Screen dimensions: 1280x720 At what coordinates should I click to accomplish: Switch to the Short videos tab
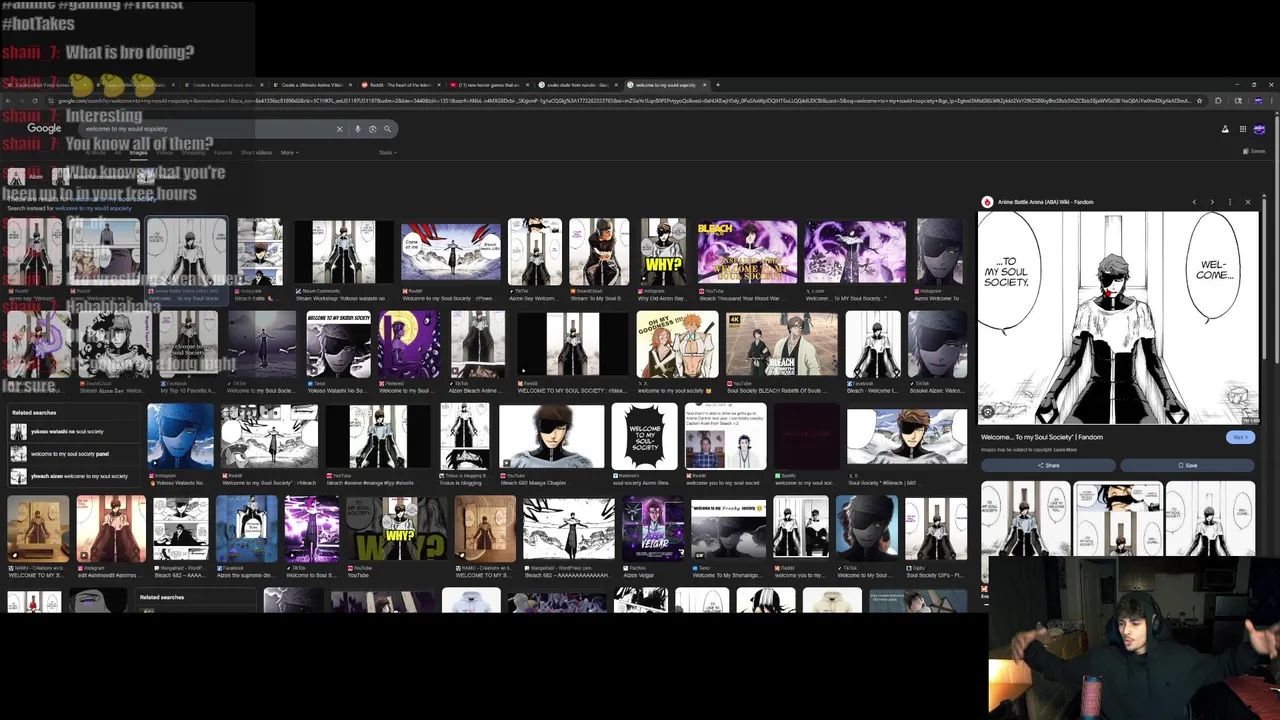pyautogui.click(x=256, y=152)
